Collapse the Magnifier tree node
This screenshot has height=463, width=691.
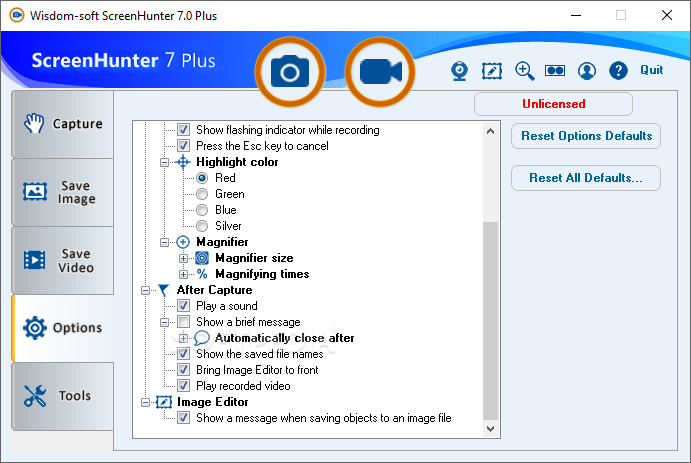[x=164, y=242]
